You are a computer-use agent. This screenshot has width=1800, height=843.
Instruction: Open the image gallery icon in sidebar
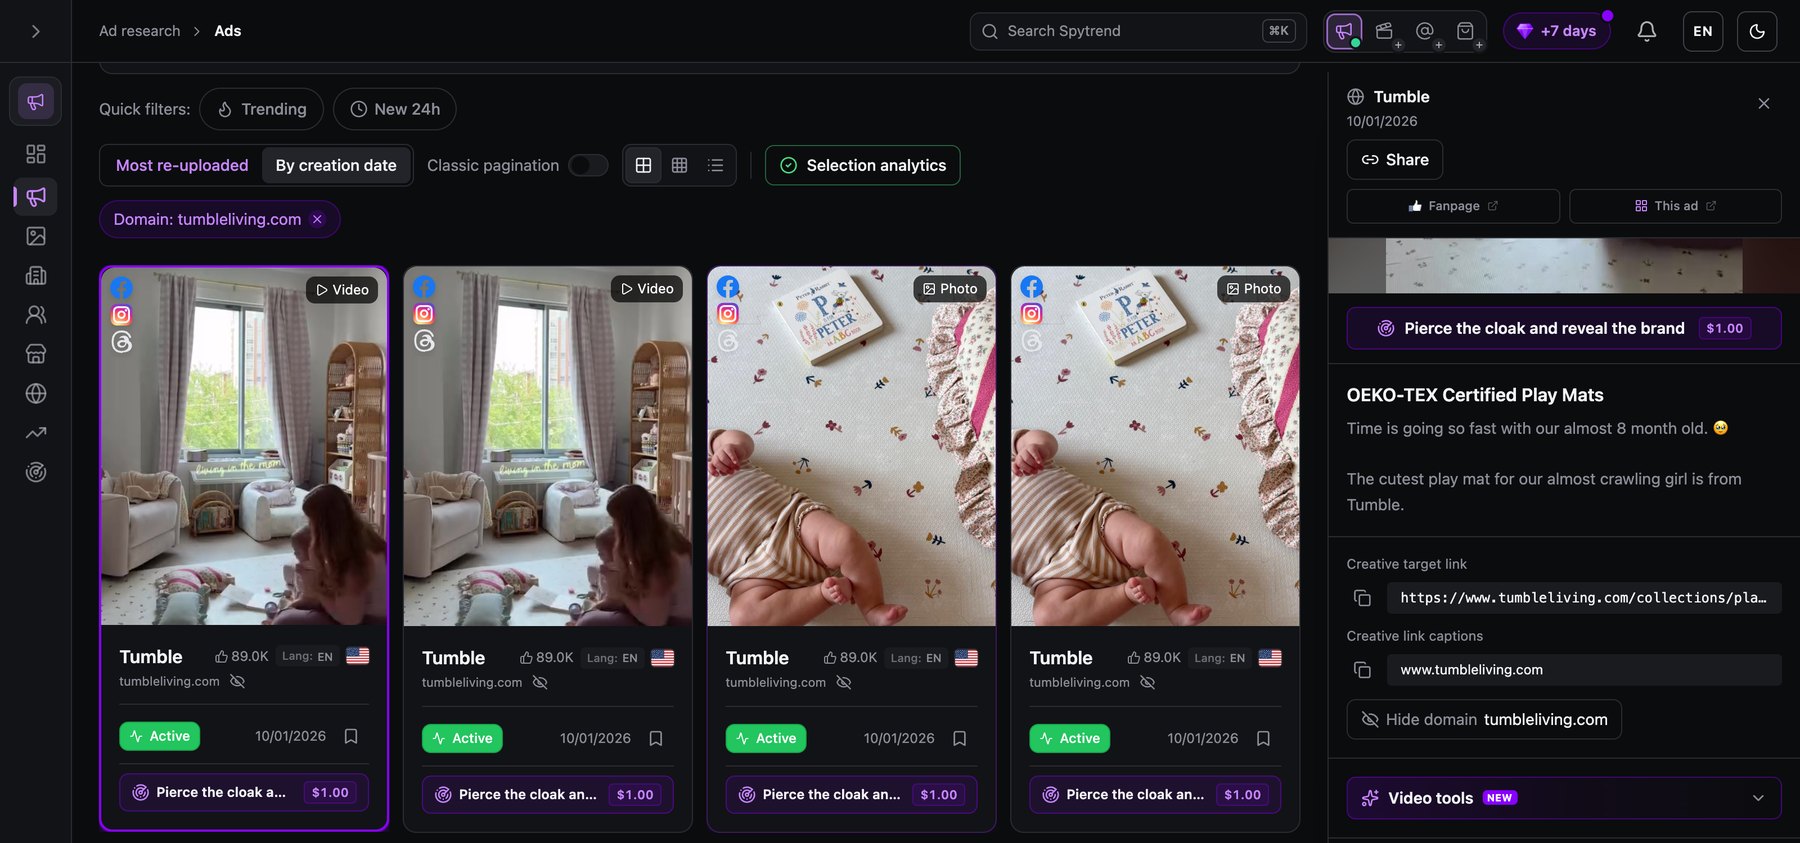click(x=36, y=236)
